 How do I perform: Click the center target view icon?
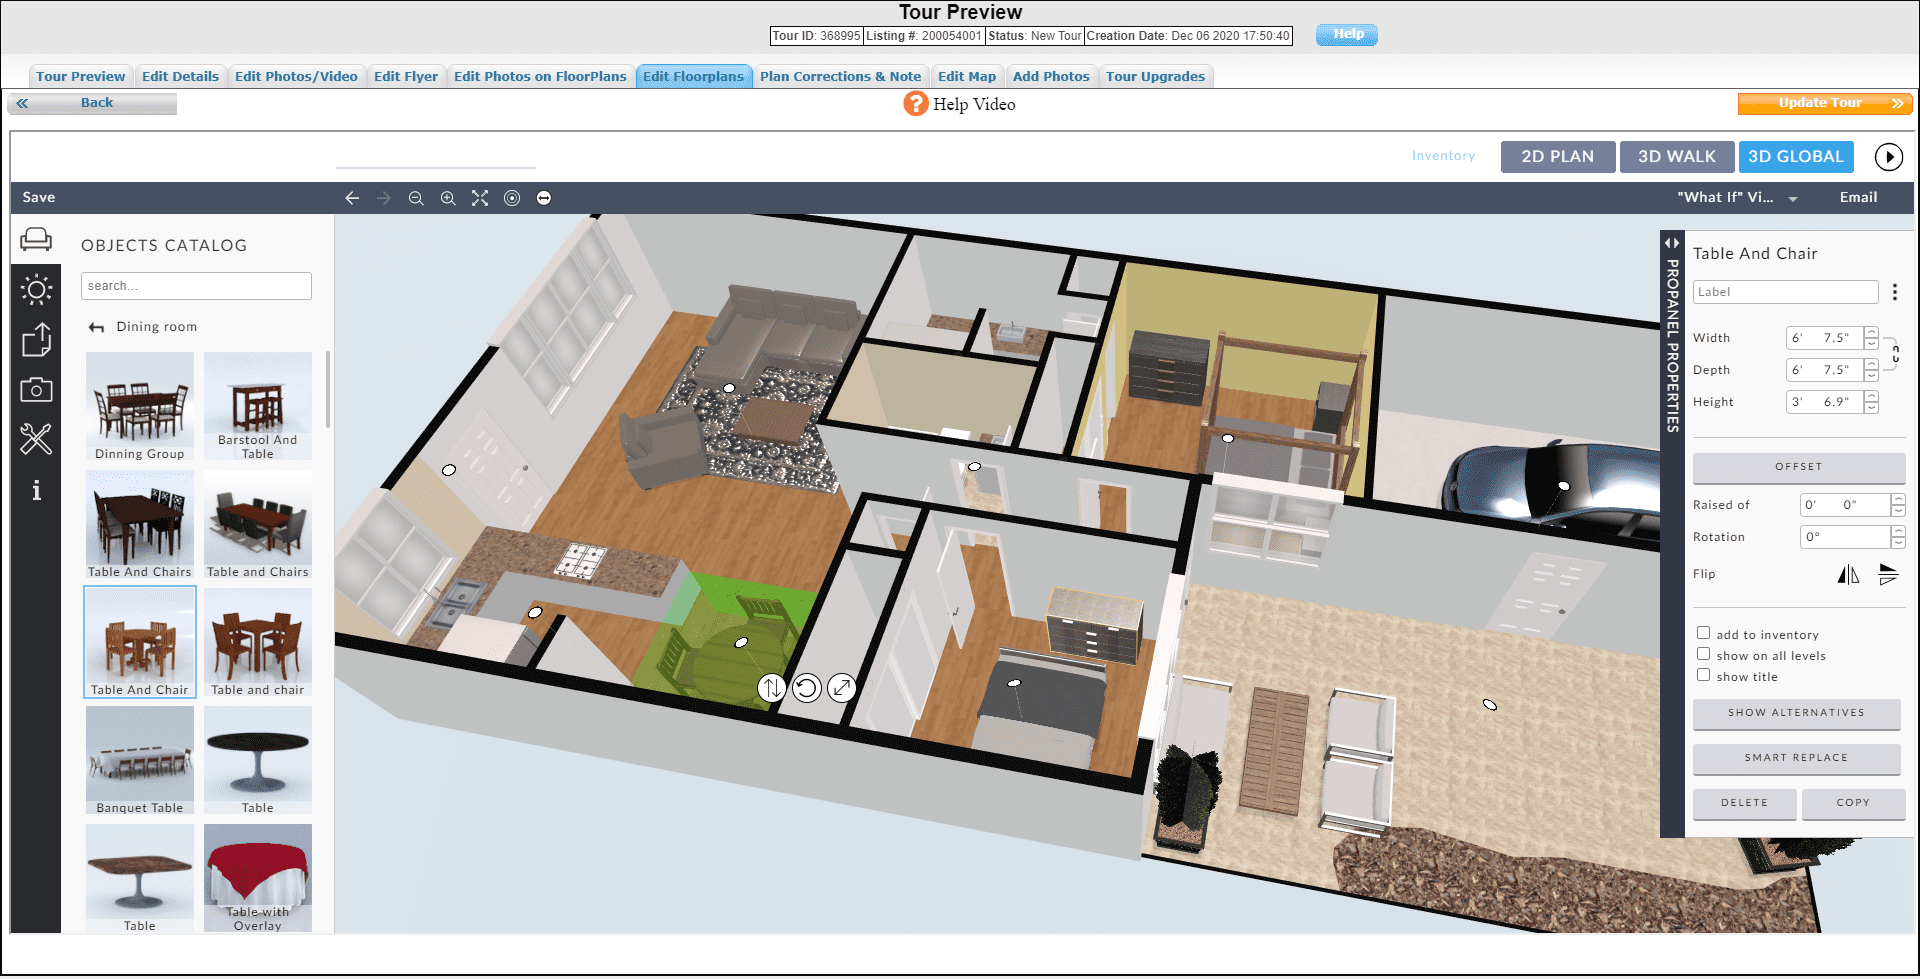[x=512, y=198]
